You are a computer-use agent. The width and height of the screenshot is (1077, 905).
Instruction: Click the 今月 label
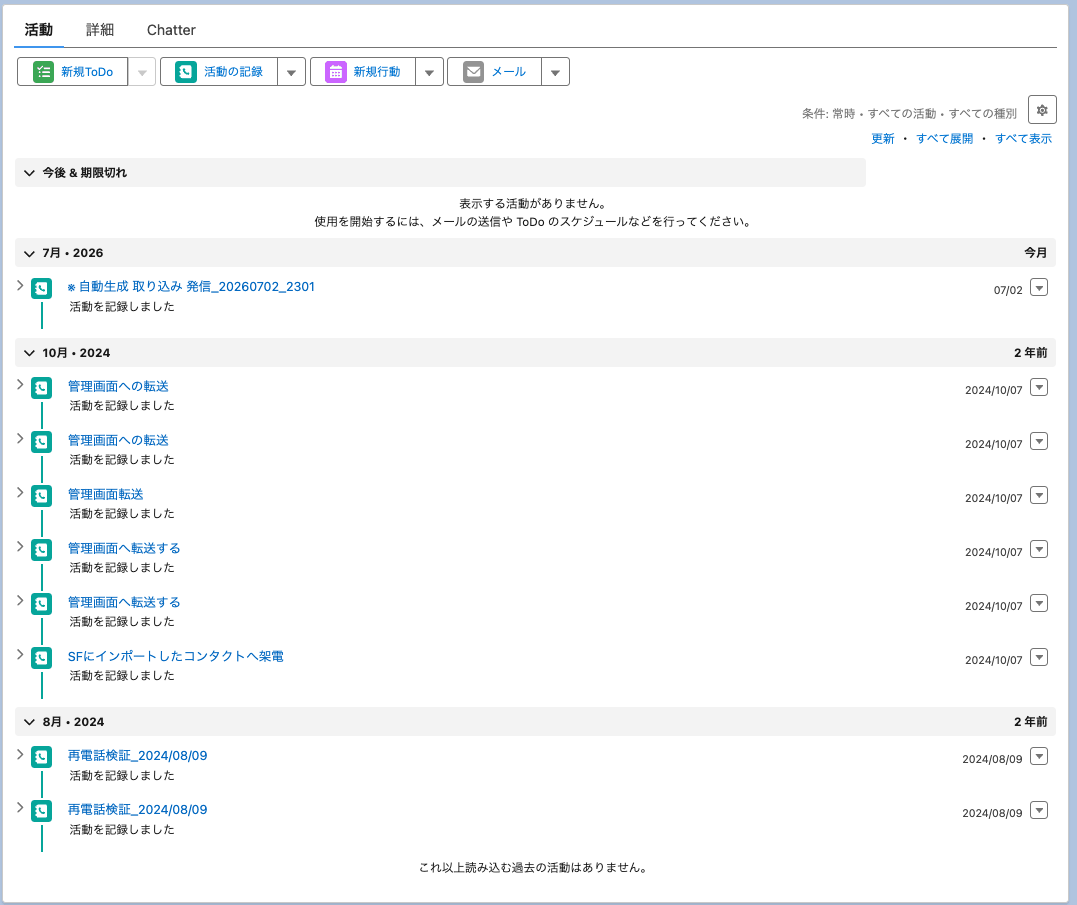1036,253
